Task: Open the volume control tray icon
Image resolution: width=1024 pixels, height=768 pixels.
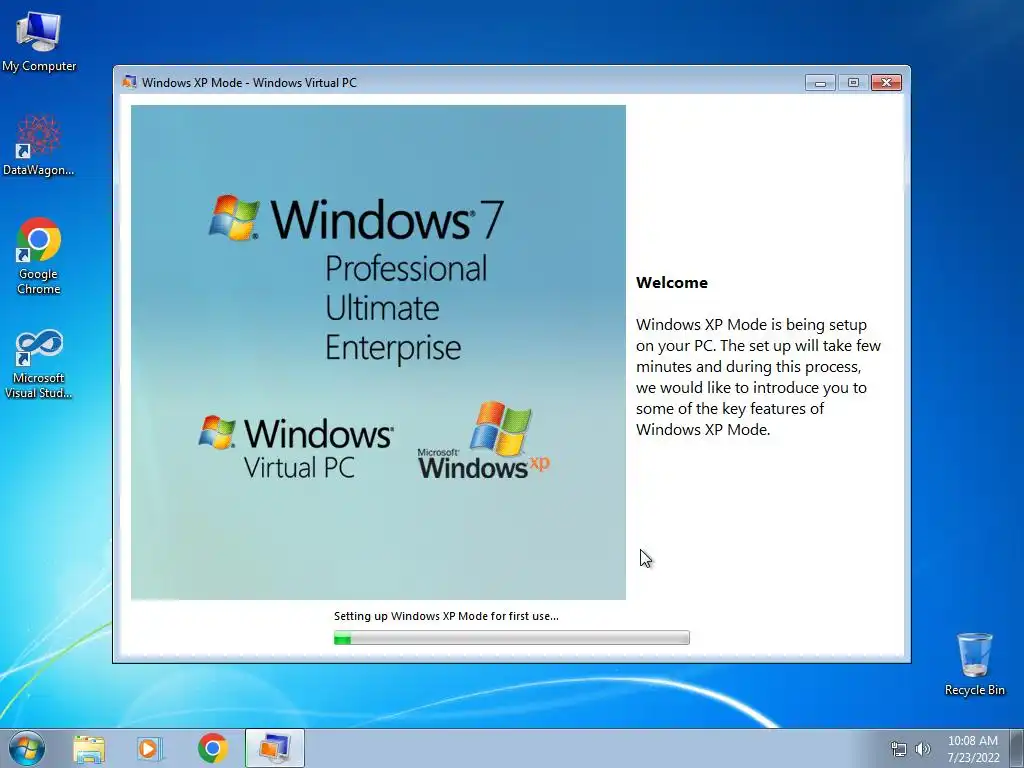Action: [x=923, y=750]
